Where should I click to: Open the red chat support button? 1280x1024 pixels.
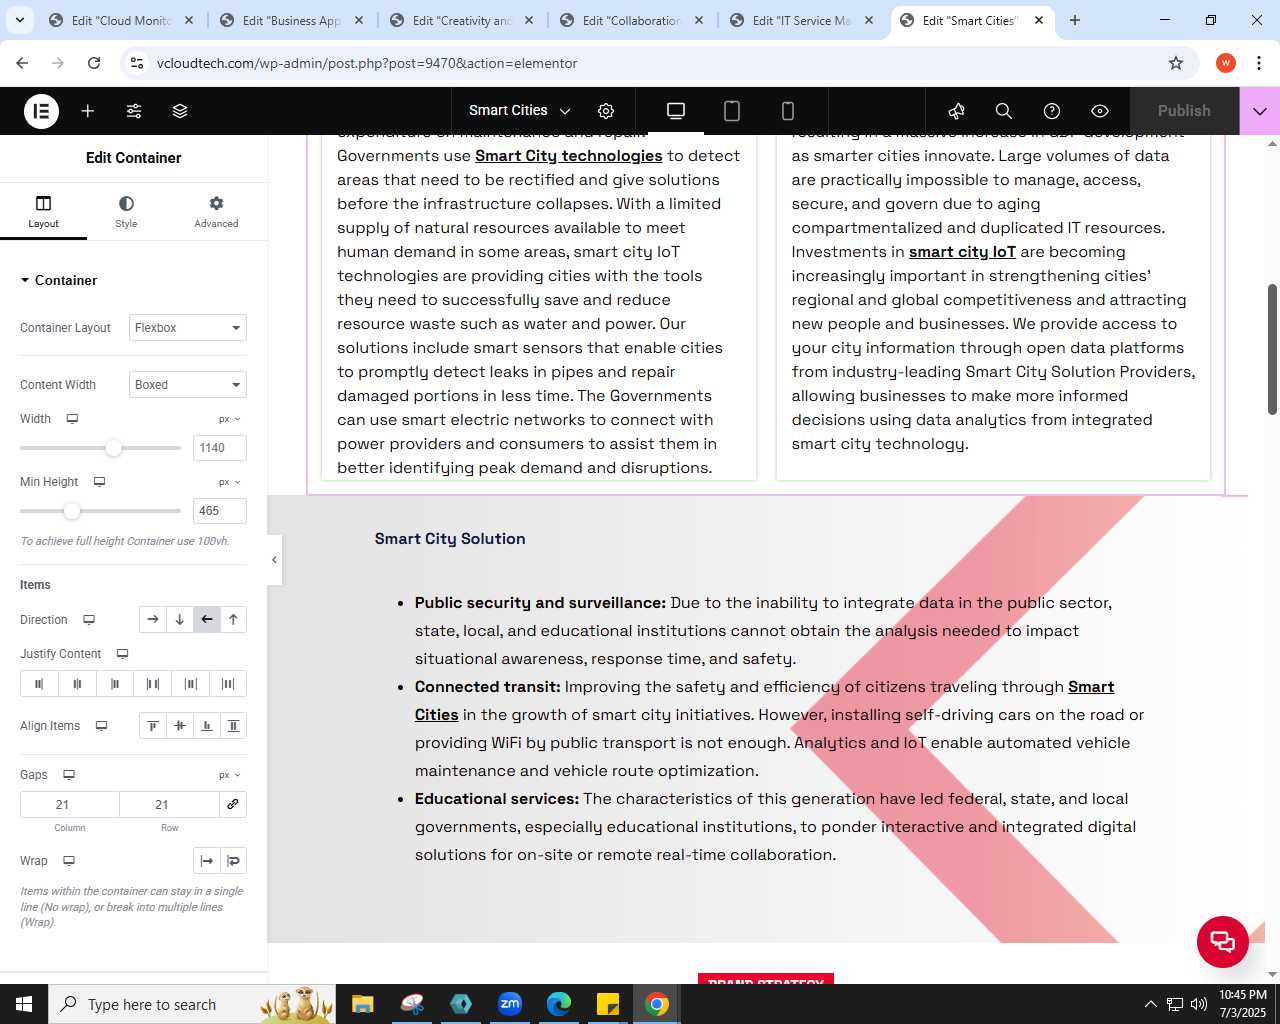[1223, 942]
